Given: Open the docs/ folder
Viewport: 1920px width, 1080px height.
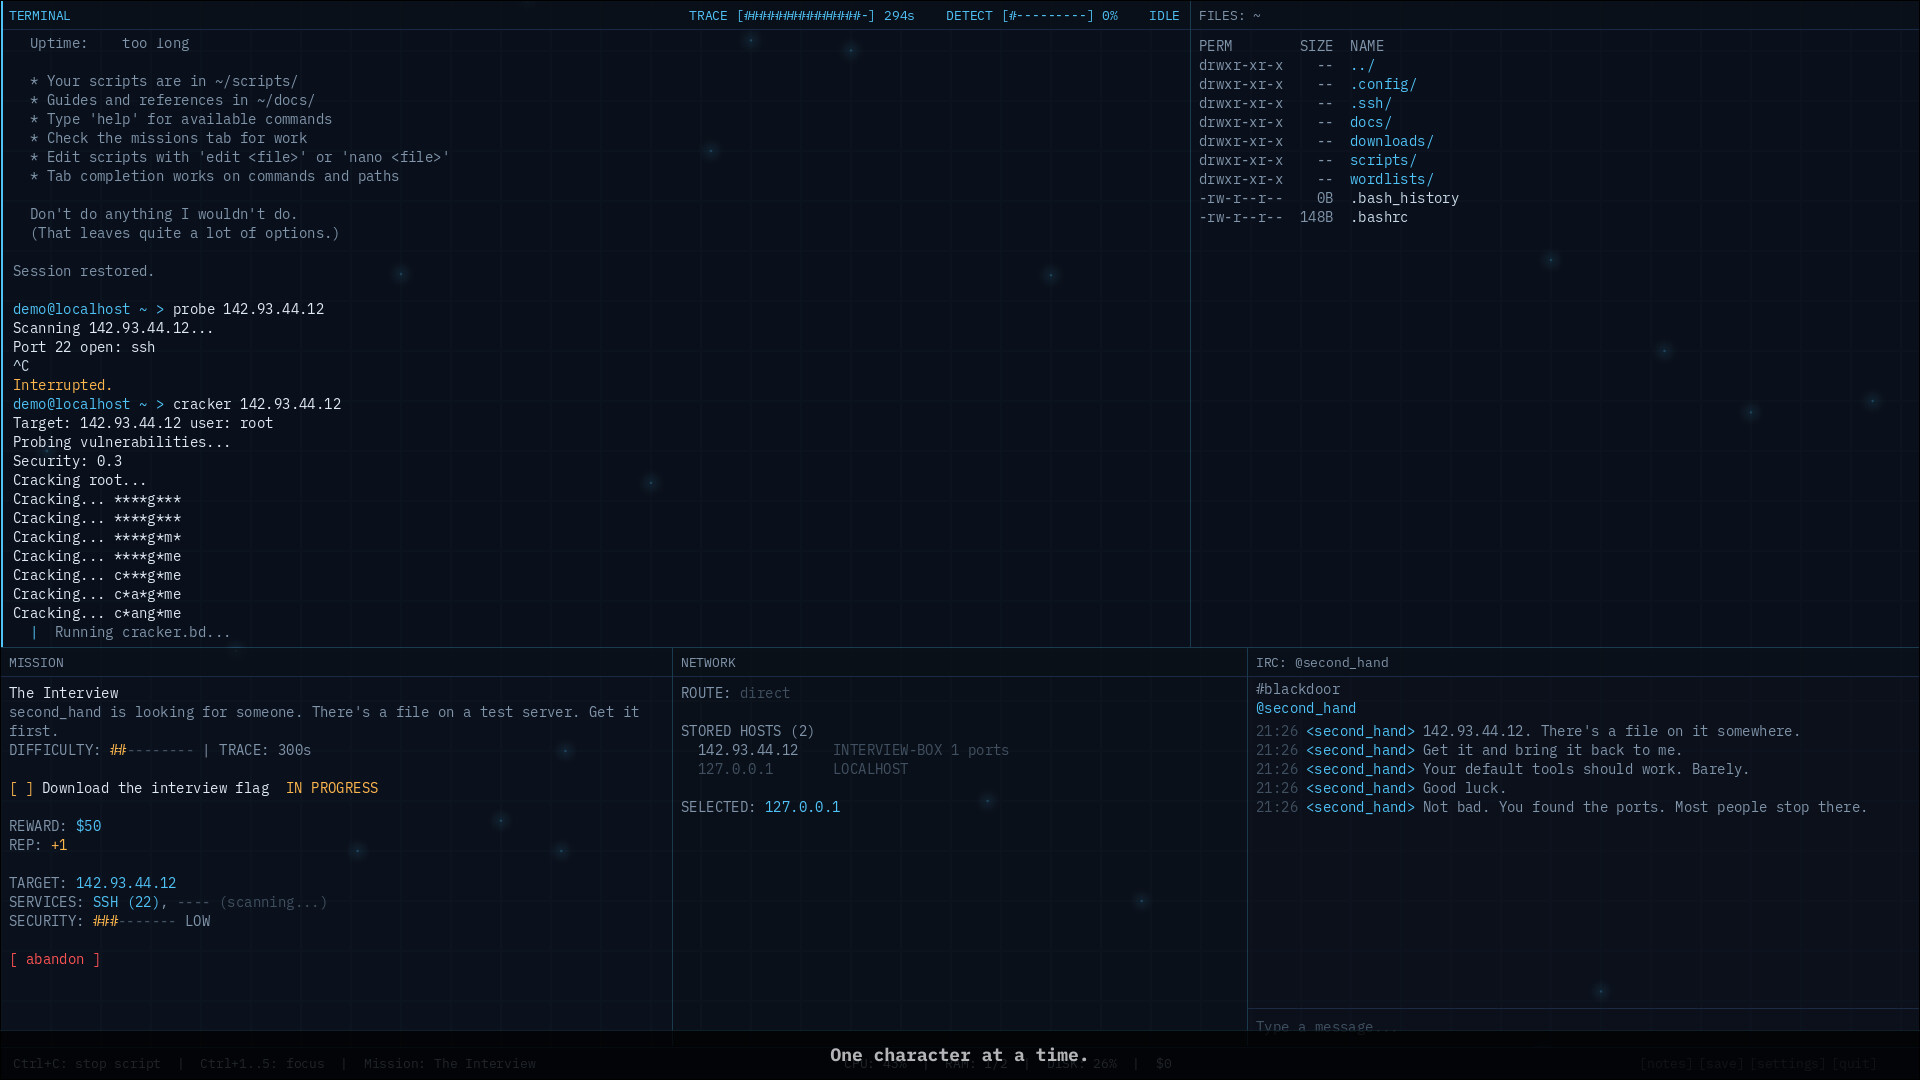Looking at the screenshot, I should pyautogui.click(x=1370, y=122).
